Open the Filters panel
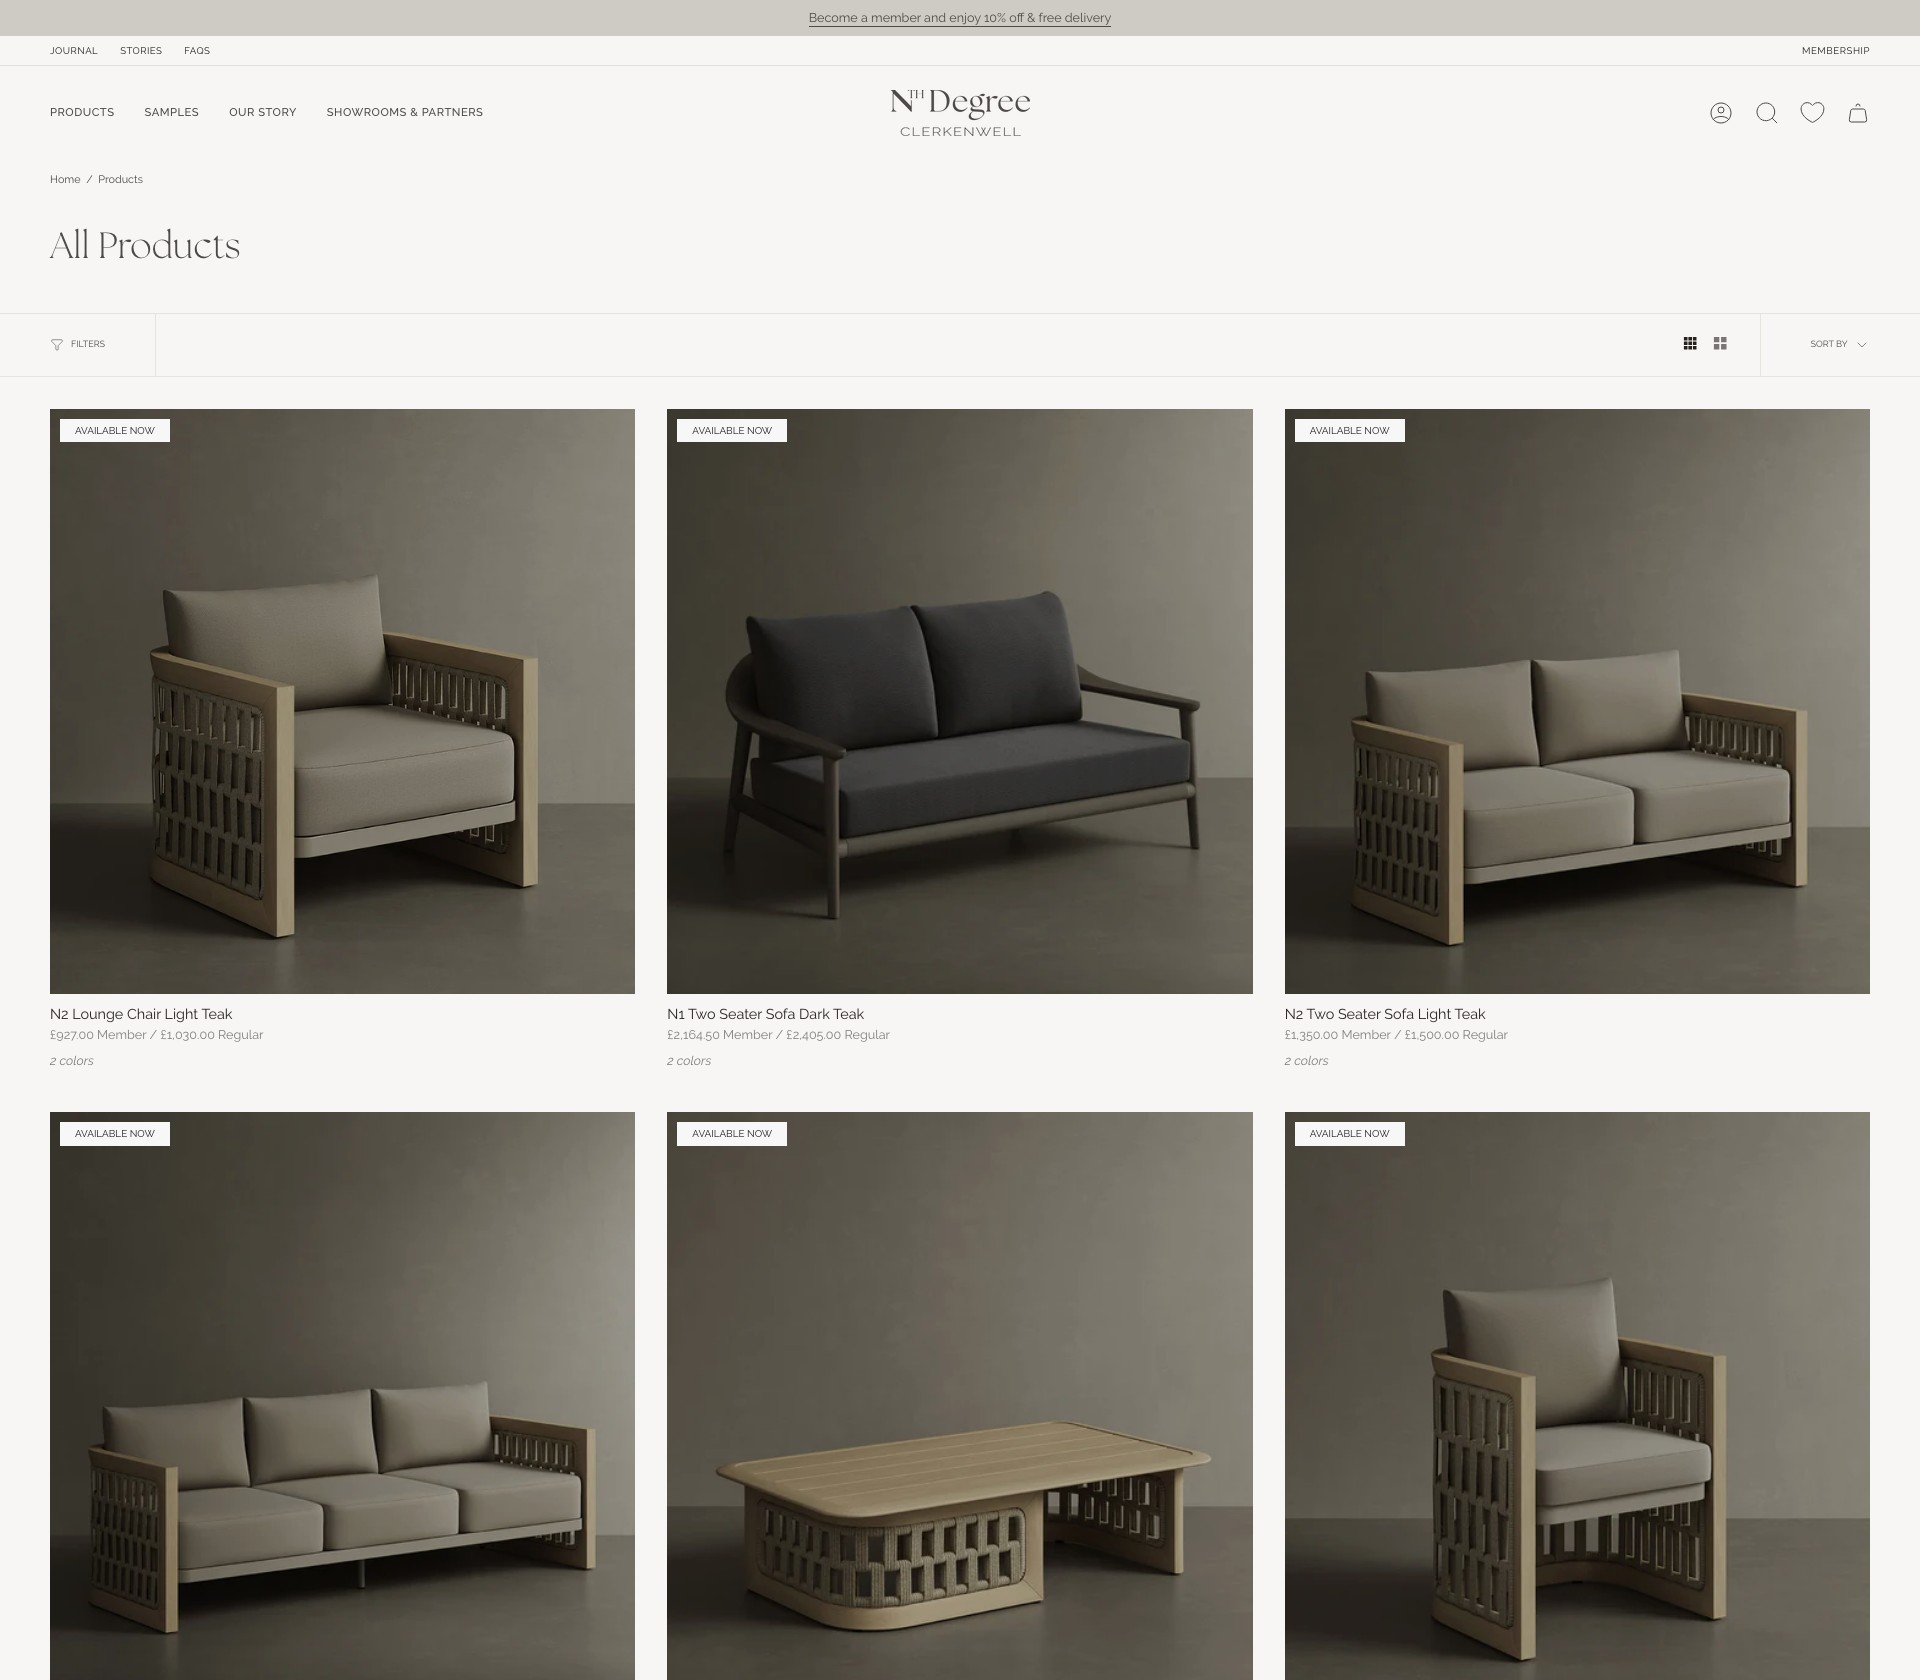 78,344
